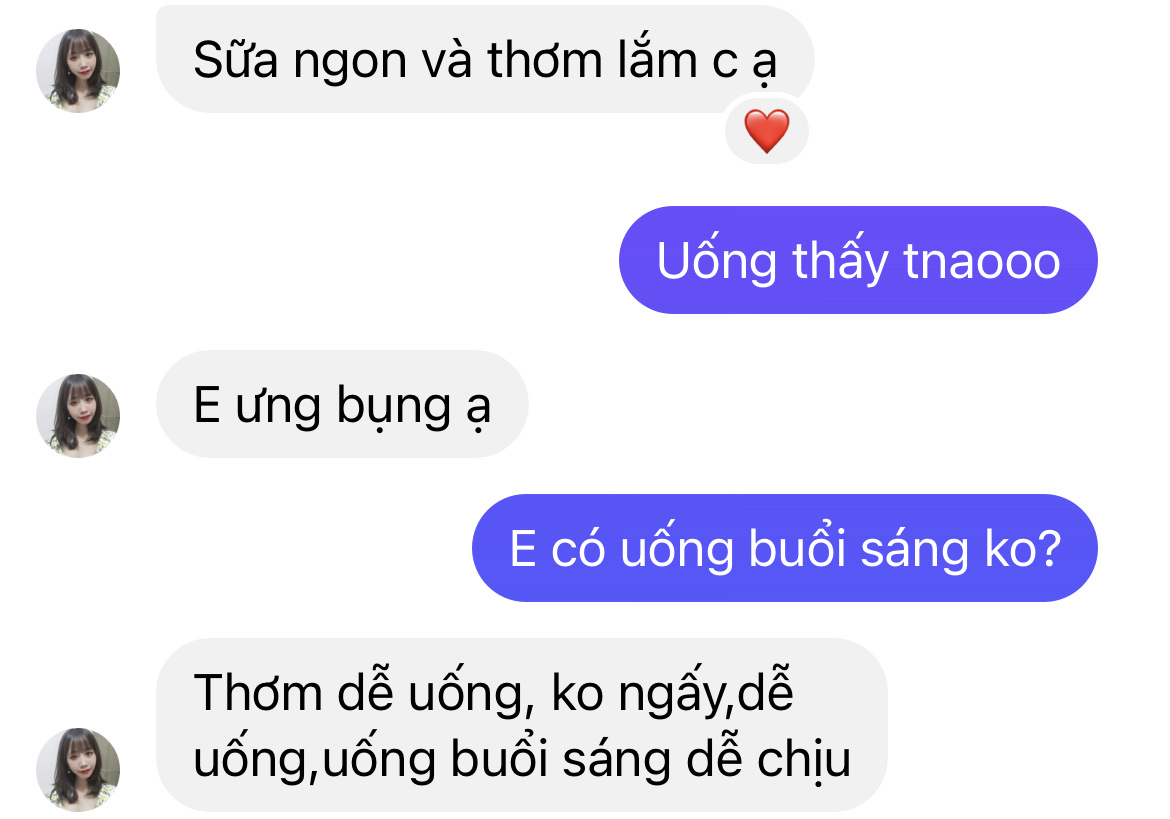This screenshot has width=1170, height=819.
Task: Click the word "thơm" in first message
Action: point(545,60)
